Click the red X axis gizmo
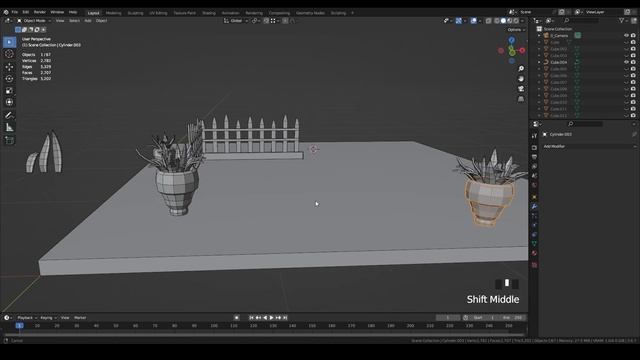This screenshot has width=640, height=360. (x=522, y=50)
